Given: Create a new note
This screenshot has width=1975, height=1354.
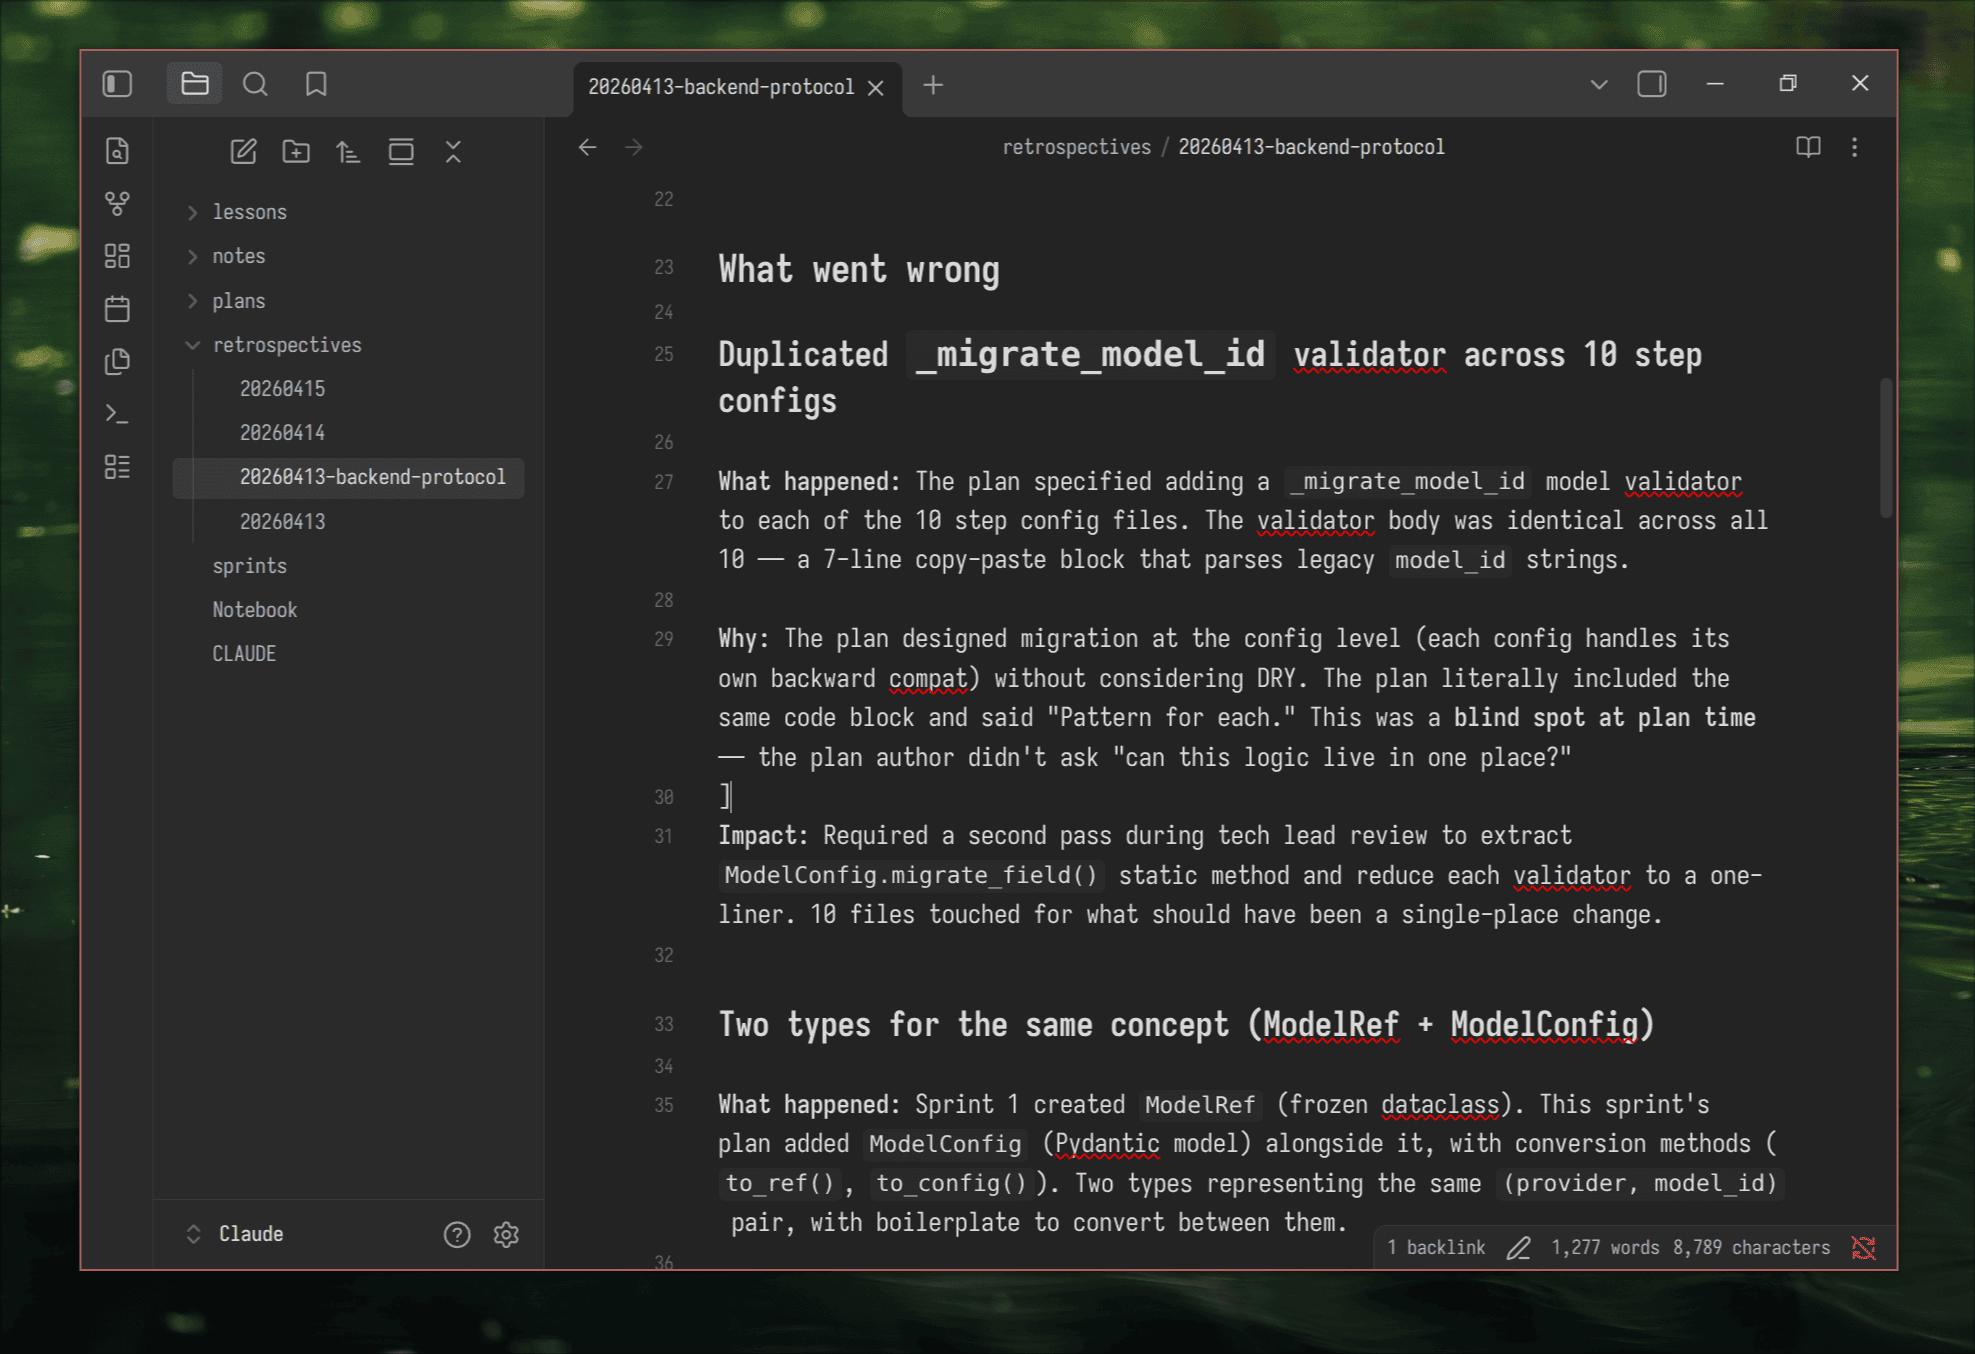Looking at the screenshot, I should (x=242, y=152).
